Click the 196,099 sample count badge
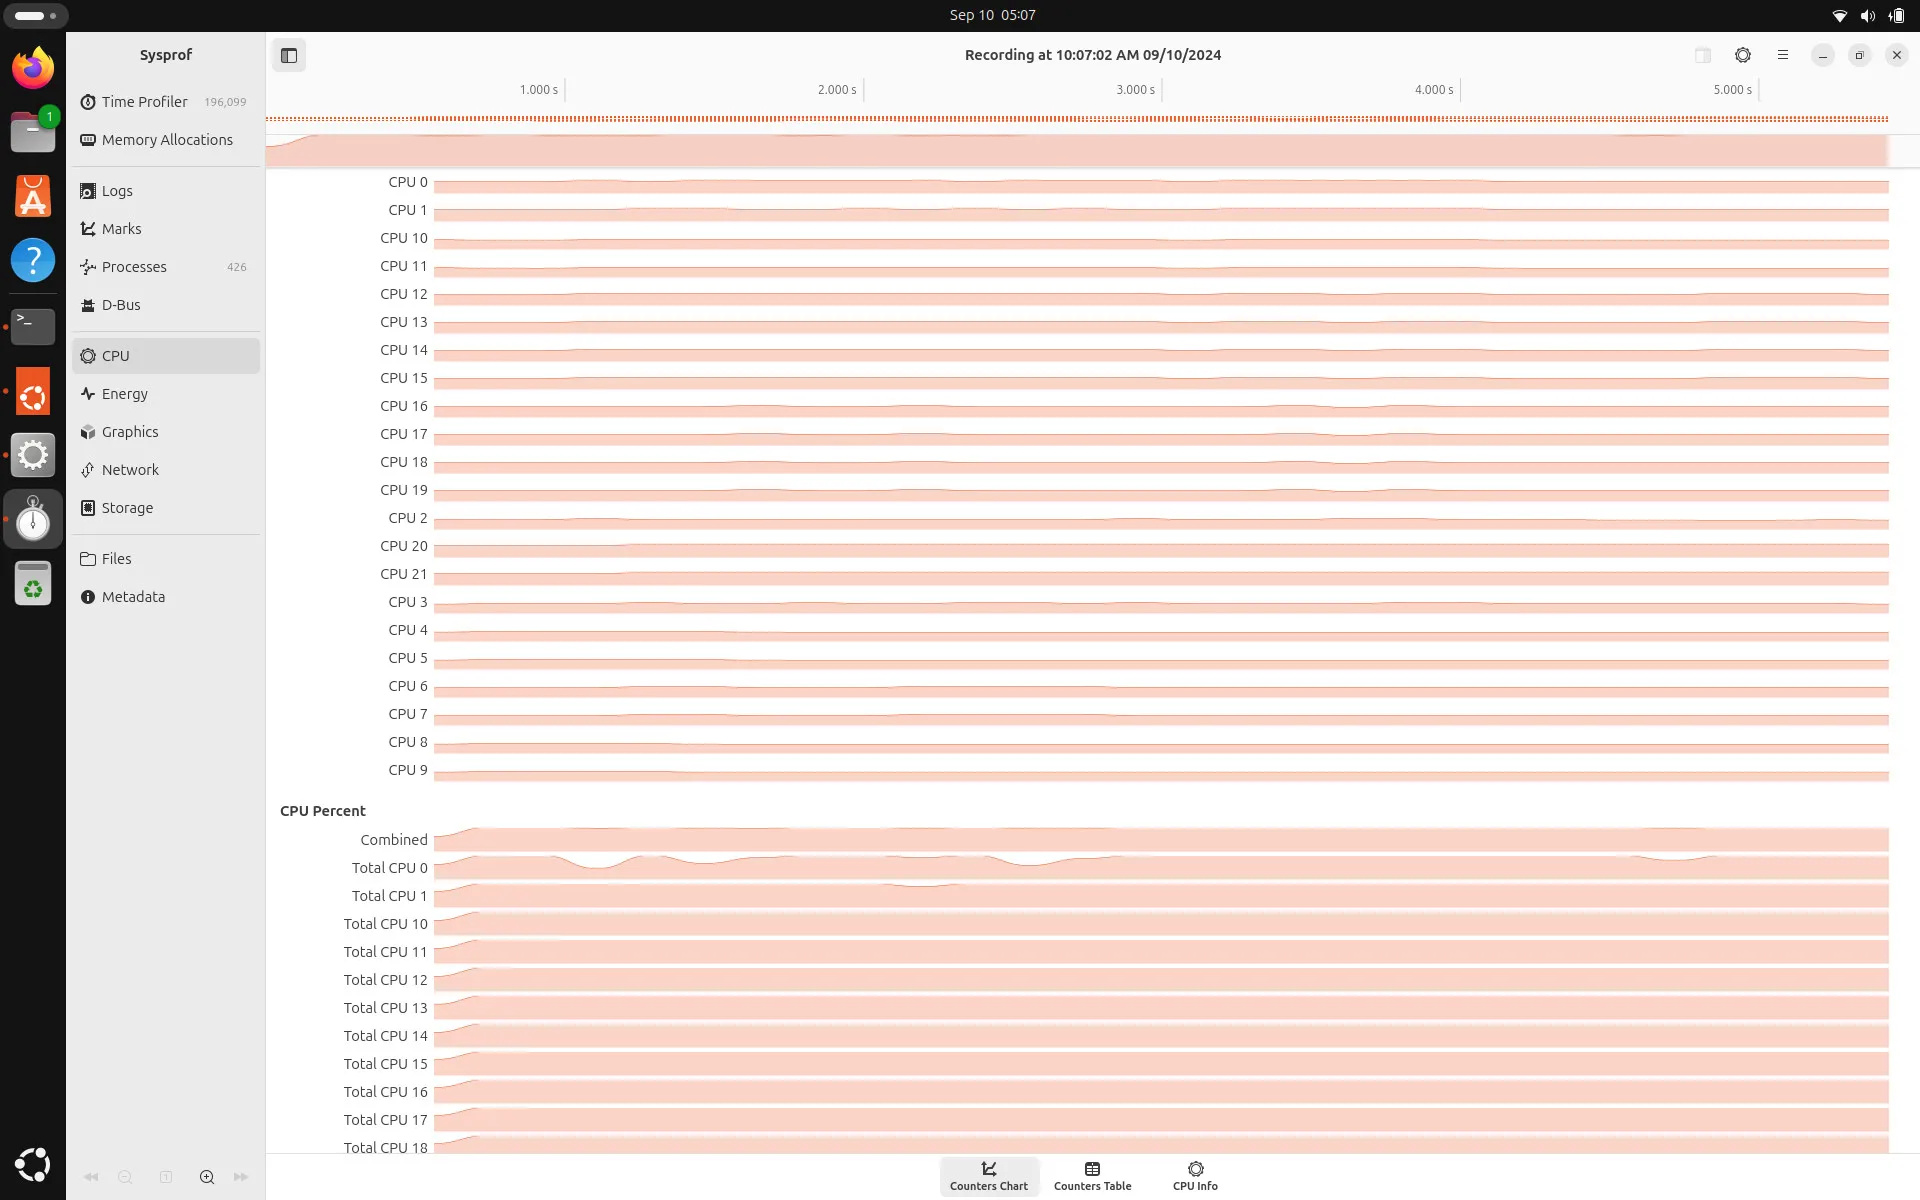The width and height of the screenshot is (1920, 1200). pyautogui.click(x=225, y=102)
